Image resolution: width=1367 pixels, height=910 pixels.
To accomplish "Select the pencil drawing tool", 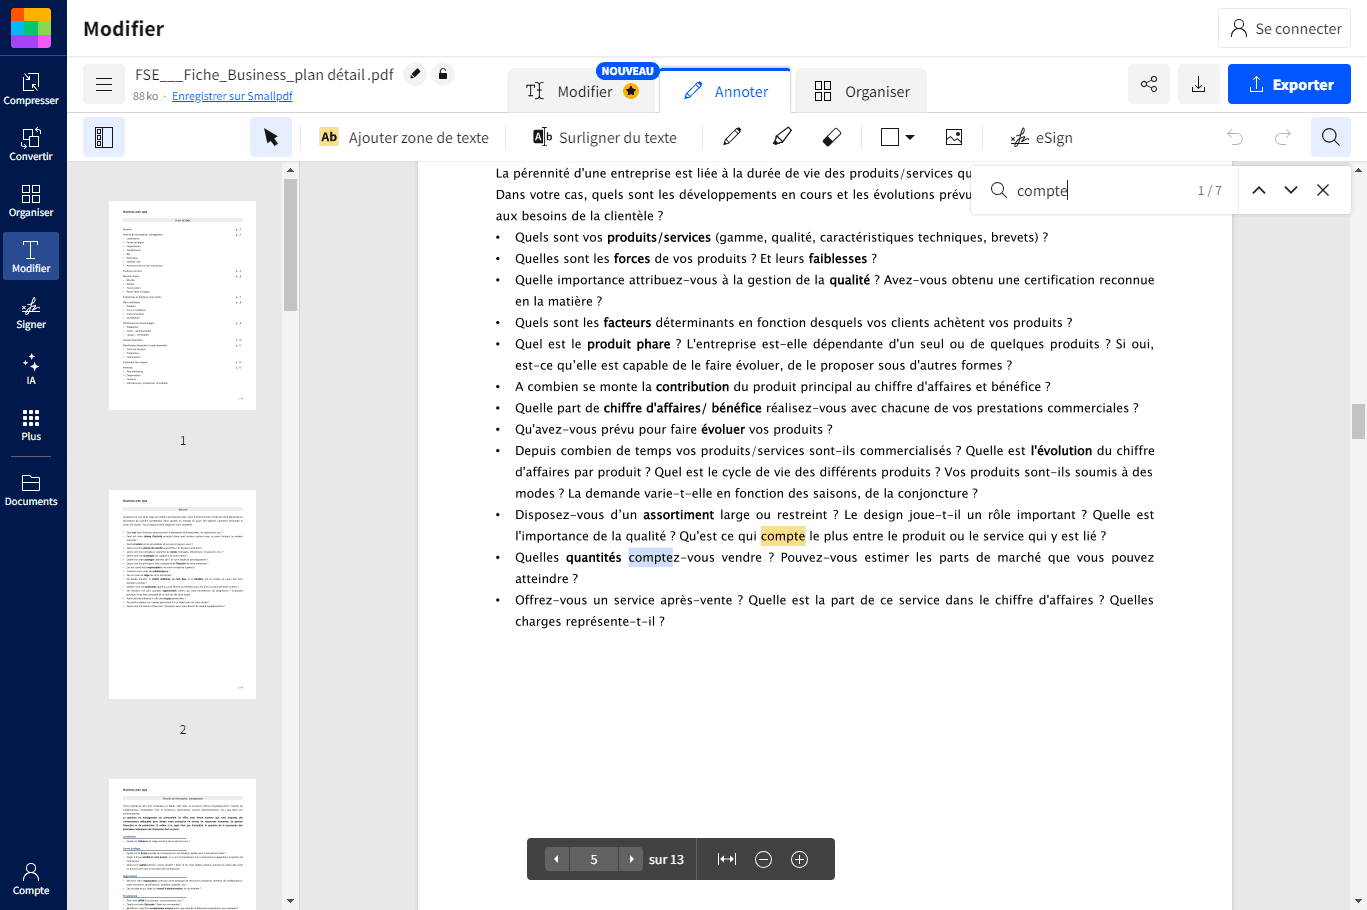I will click(732, 137).
